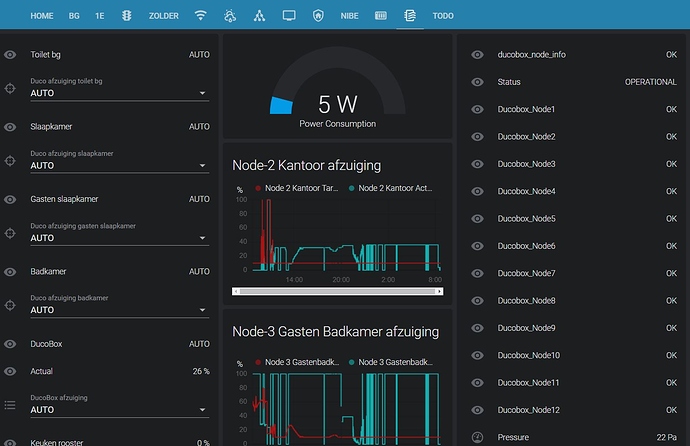Open DucoBox afzuiging mode dropdown
Image resolution: width=690 pixels, height=446 pixels.
[x=119, y=410]
